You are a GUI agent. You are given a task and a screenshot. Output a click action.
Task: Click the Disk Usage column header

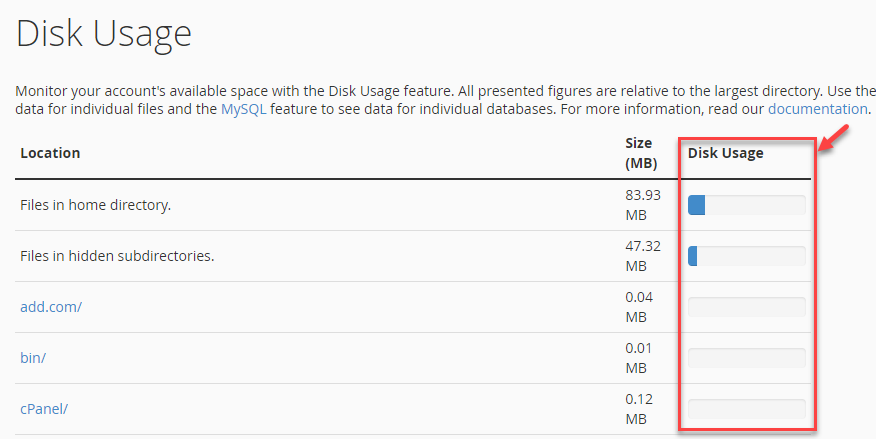(725, 153)
